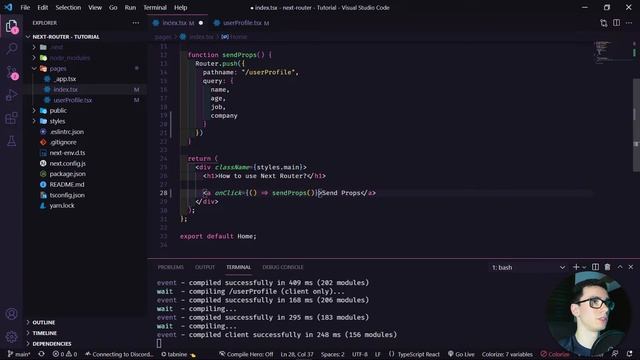
Task: Open .gitignore file
Action: pyautogui.click(x=63, y=142)
